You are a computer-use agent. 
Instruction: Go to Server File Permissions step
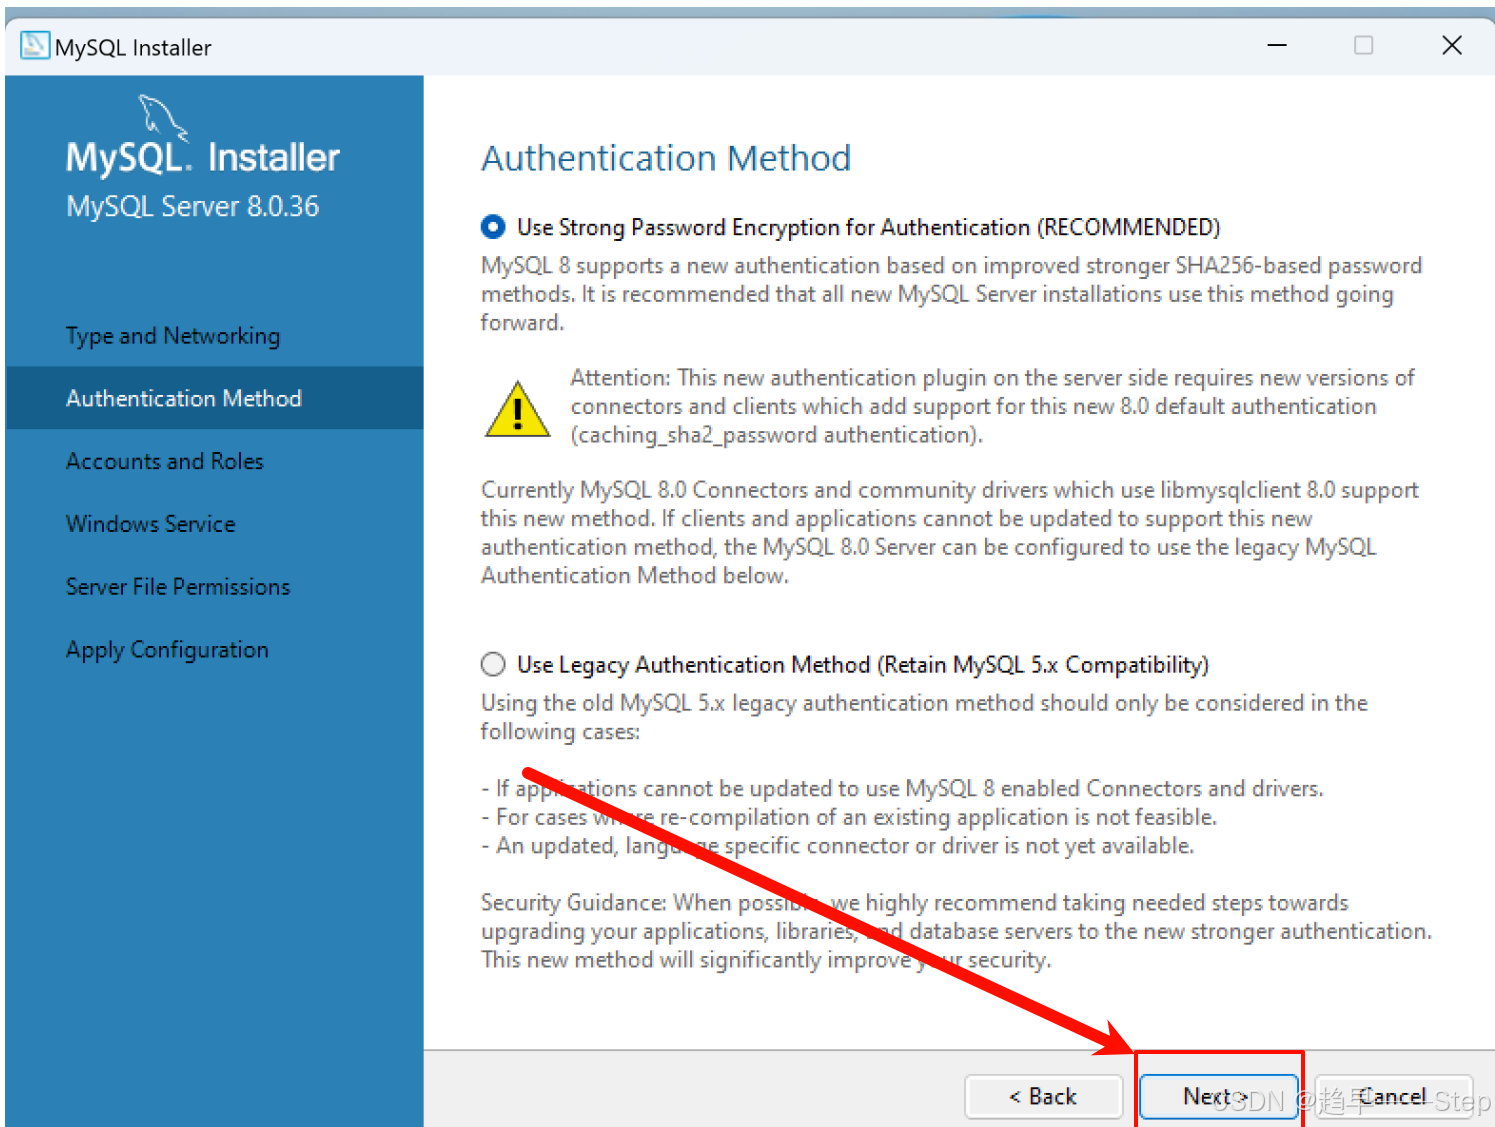point(178,587)
